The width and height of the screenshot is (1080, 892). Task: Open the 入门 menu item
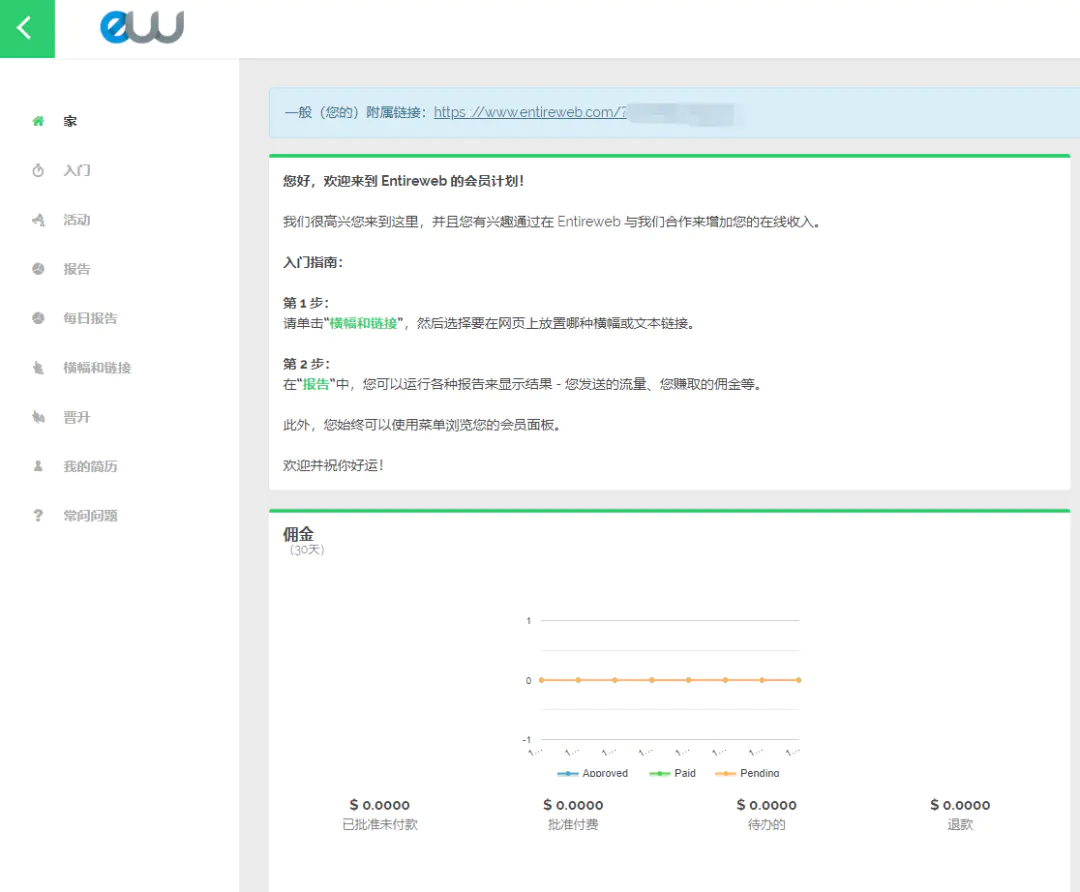[77, 171]
